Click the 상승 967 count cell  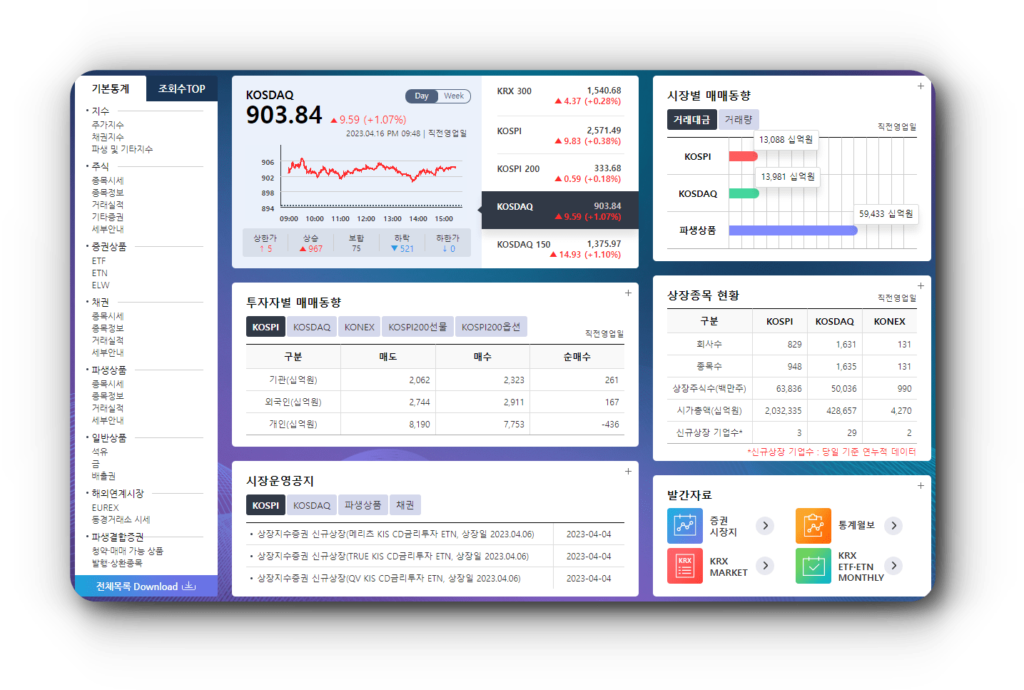coord(311,243)
